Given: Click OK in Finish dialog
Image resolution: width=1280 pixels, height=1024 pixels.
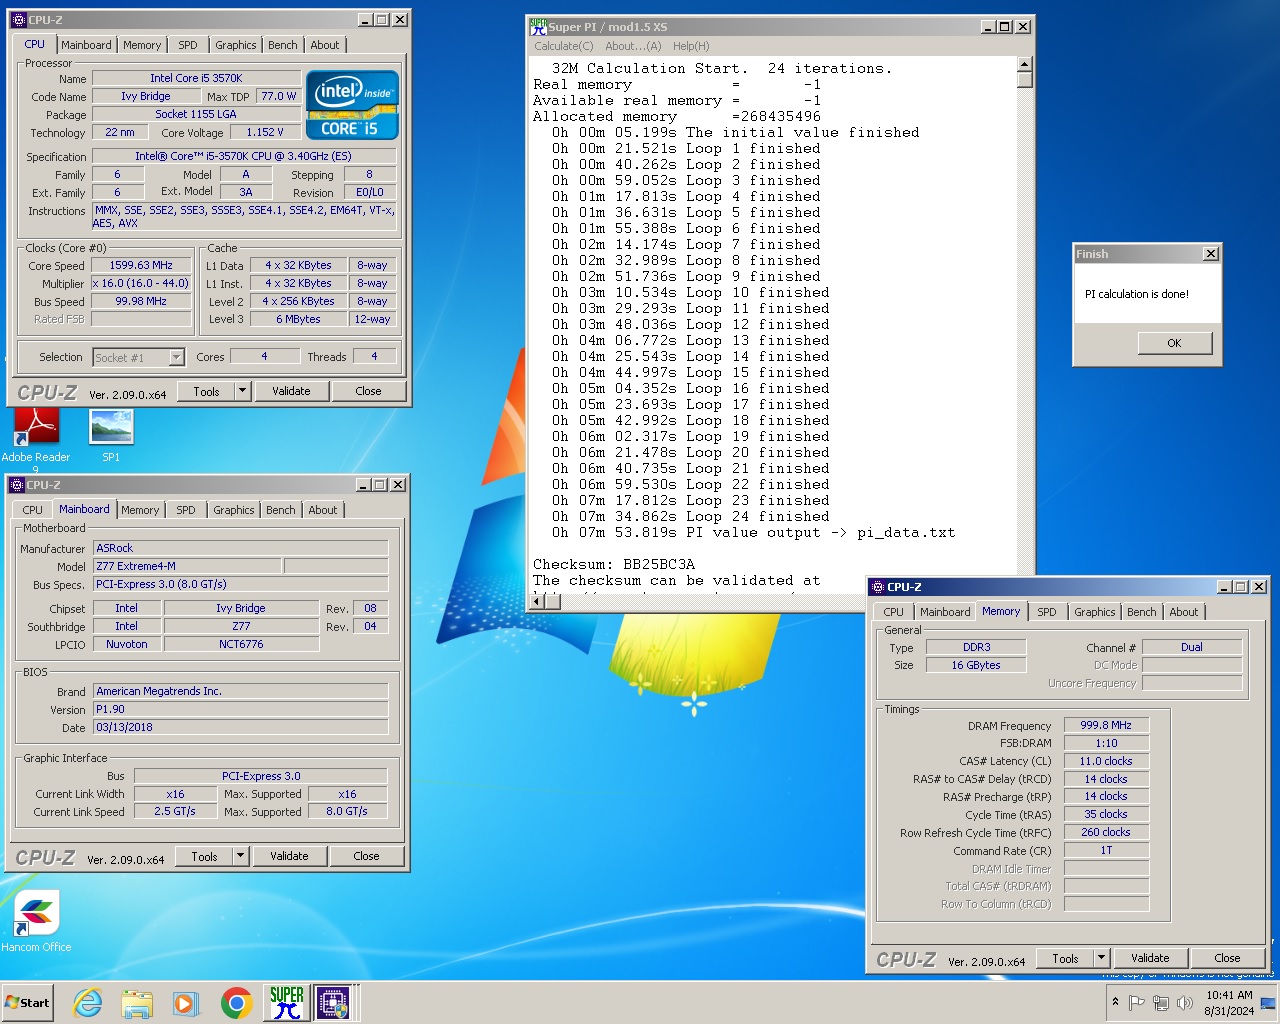Looking at the screenshot, I should point(1175,343).
